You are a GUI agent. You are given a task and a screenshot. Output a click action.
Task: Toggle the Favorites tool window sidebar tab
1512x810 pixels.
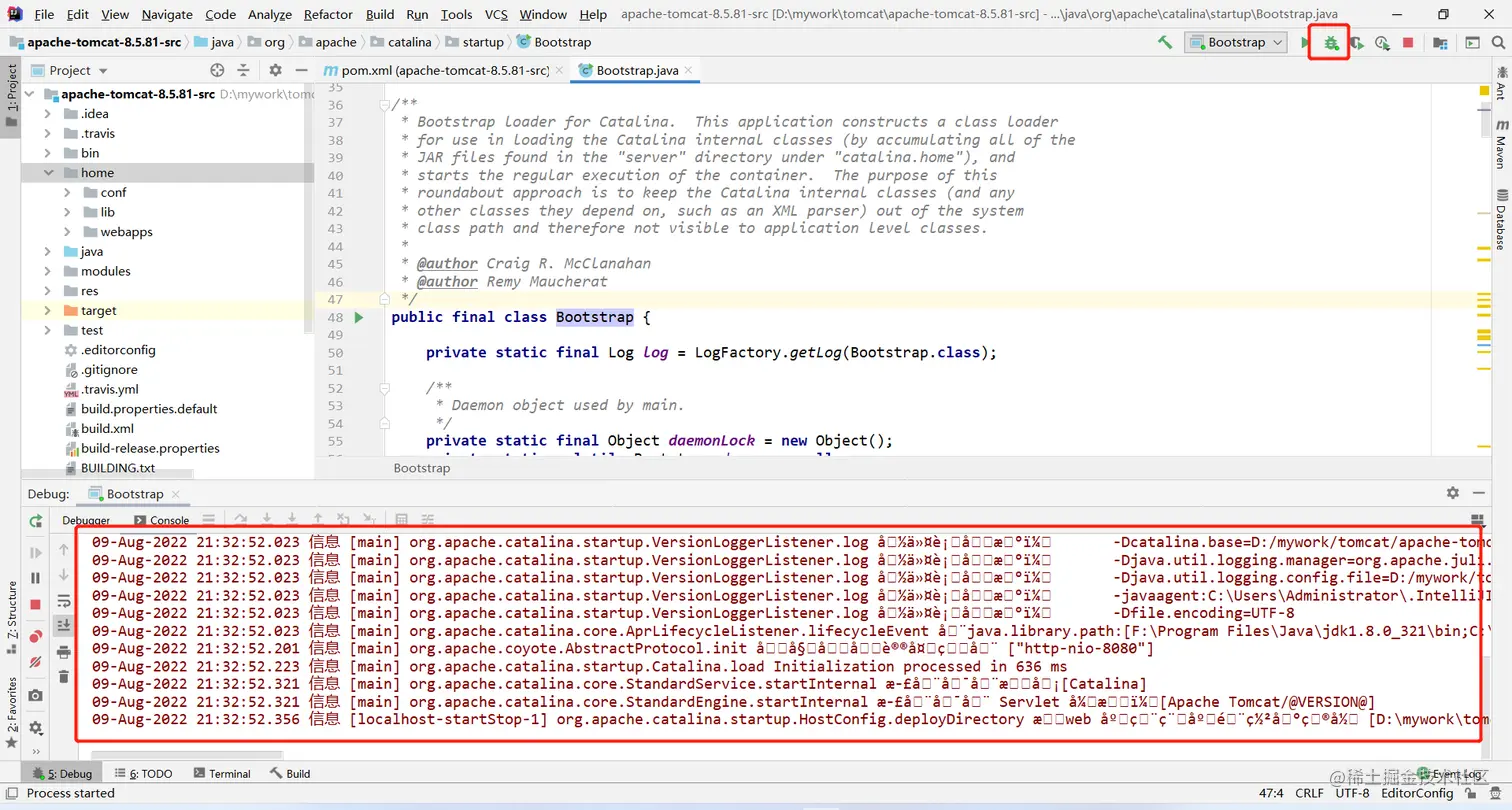pos(11,711)
